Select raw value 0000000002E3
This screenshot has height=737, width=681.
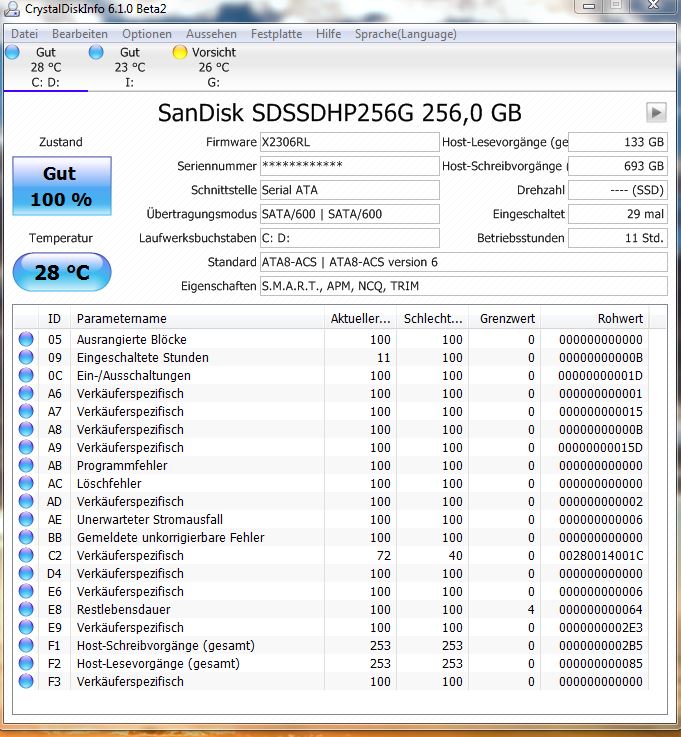[x=601, y=627]
